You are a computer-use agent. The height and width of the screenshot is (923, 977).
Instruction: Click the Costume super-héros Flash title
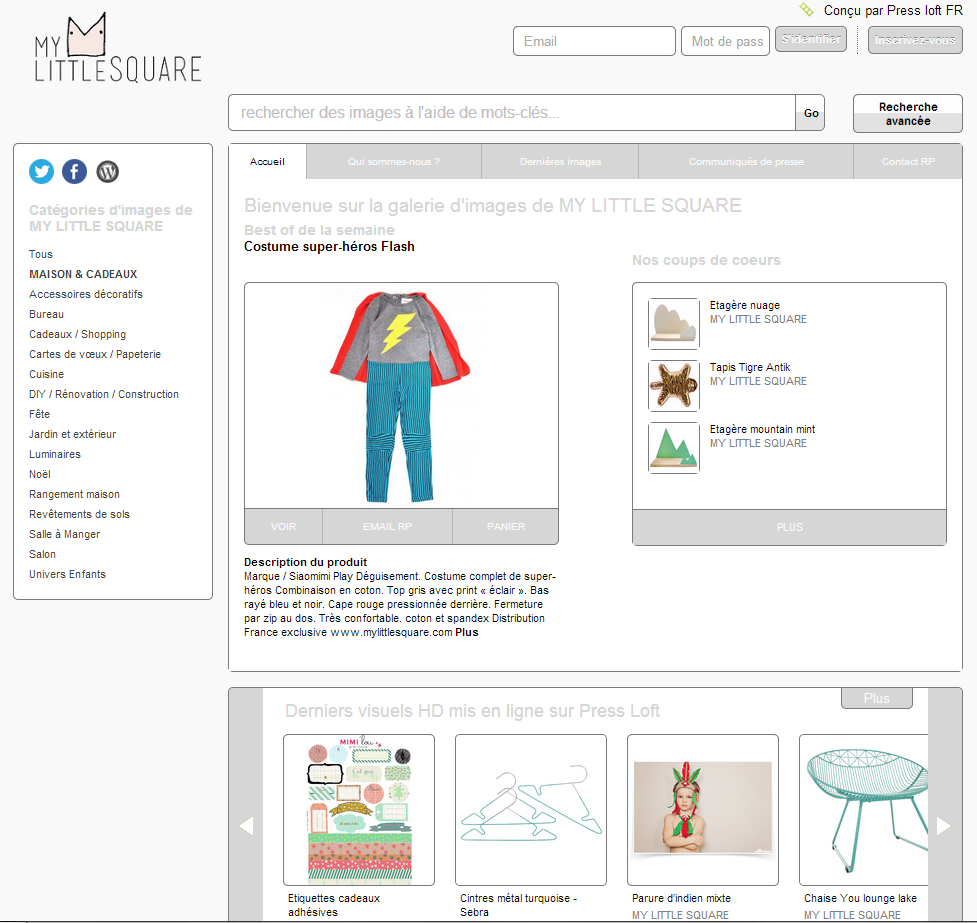point(329,246)
